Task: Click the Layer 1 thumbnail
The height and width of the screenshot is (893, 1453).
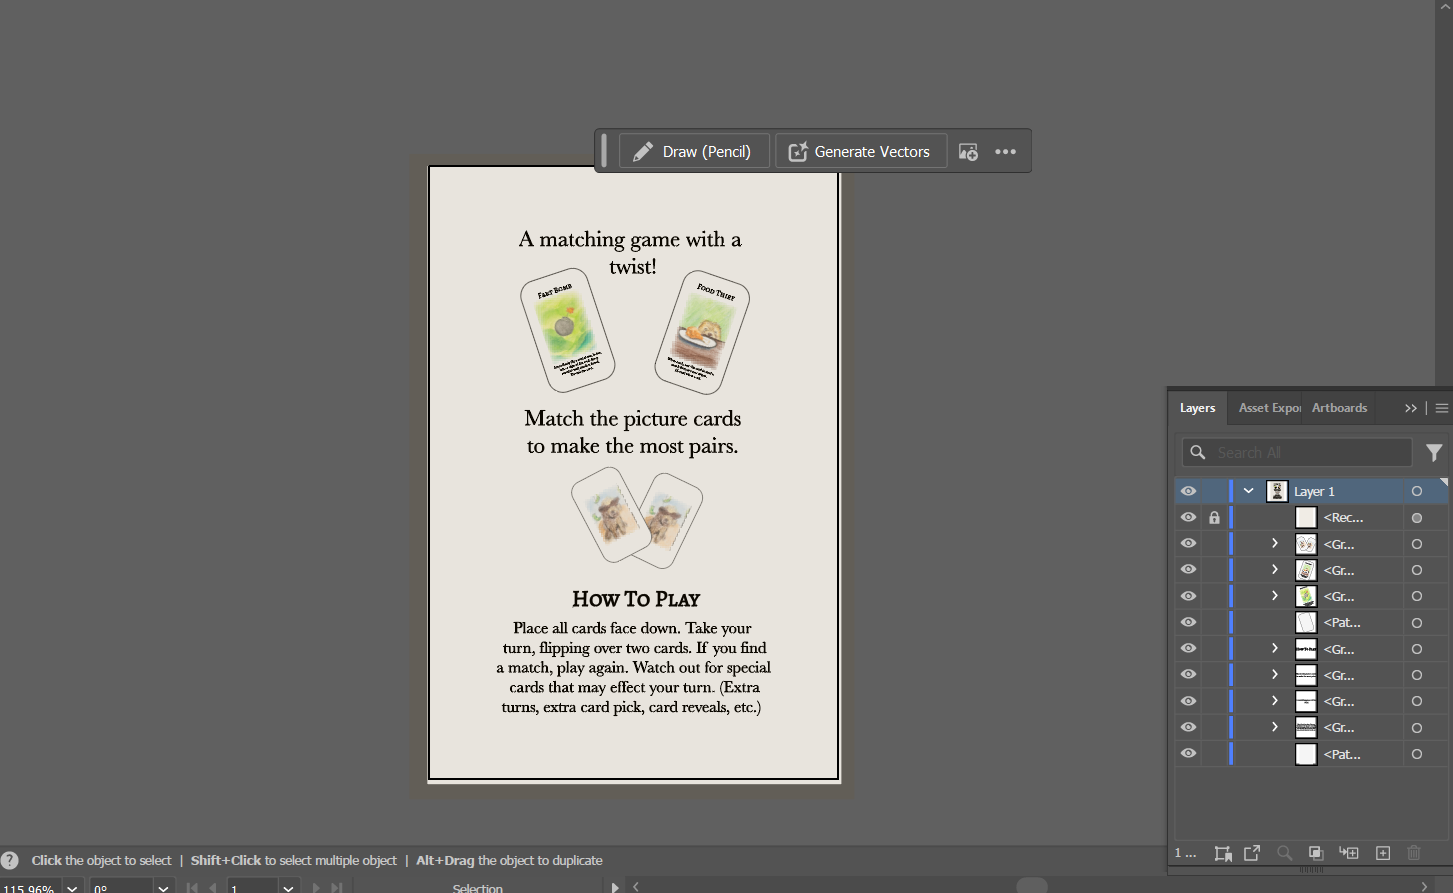Action: (1277, 491)
